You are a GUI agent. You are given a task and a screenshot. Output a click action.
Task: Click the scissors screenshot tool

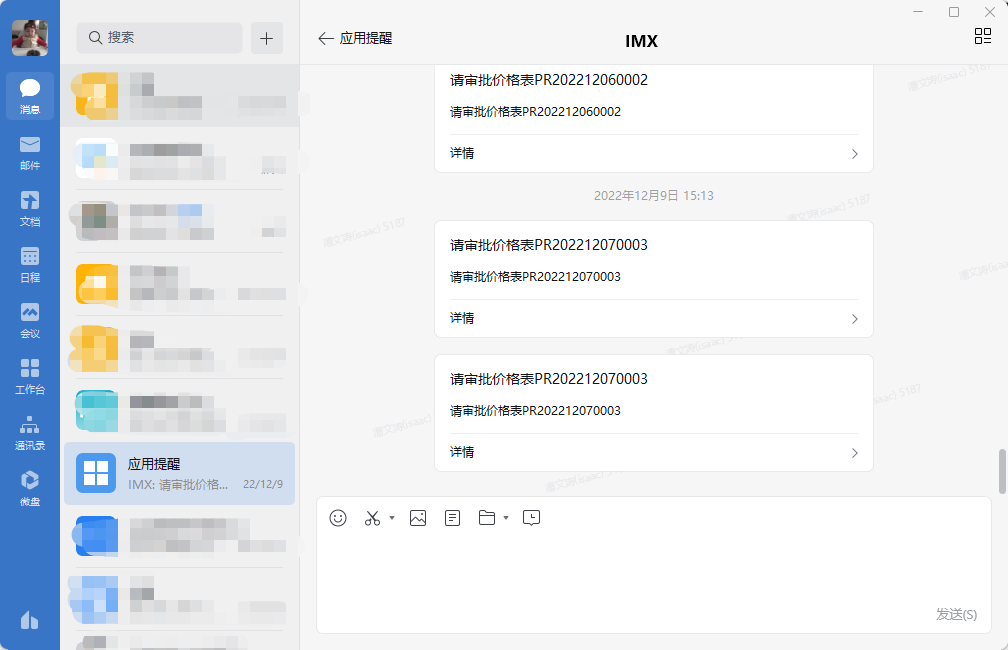(372, 518)
